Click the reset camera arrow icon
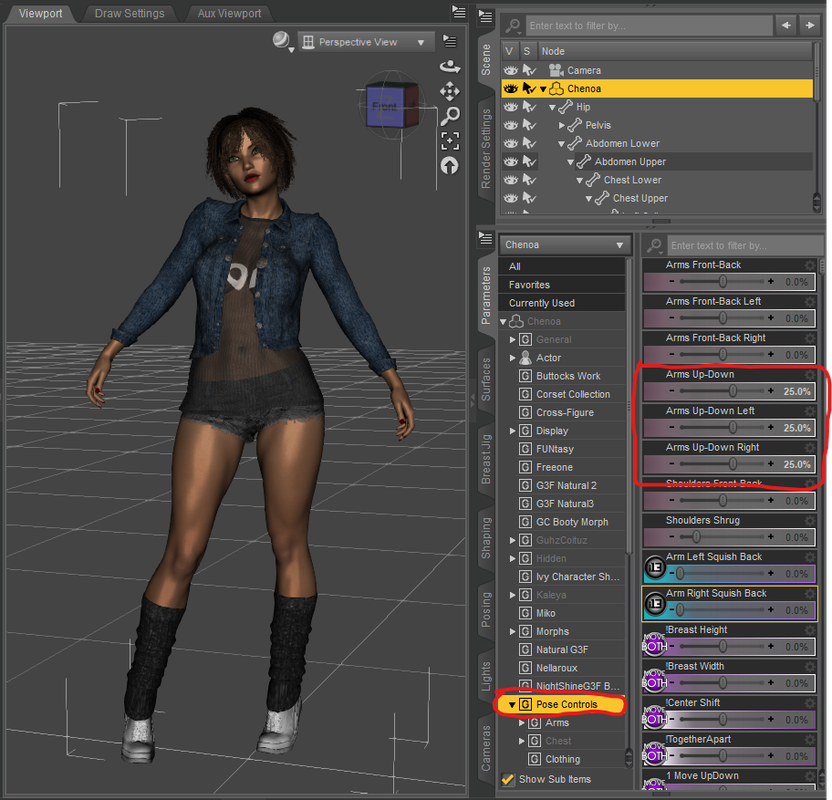The height and width of the screenshot is (800, 832). tap(450, 166)
